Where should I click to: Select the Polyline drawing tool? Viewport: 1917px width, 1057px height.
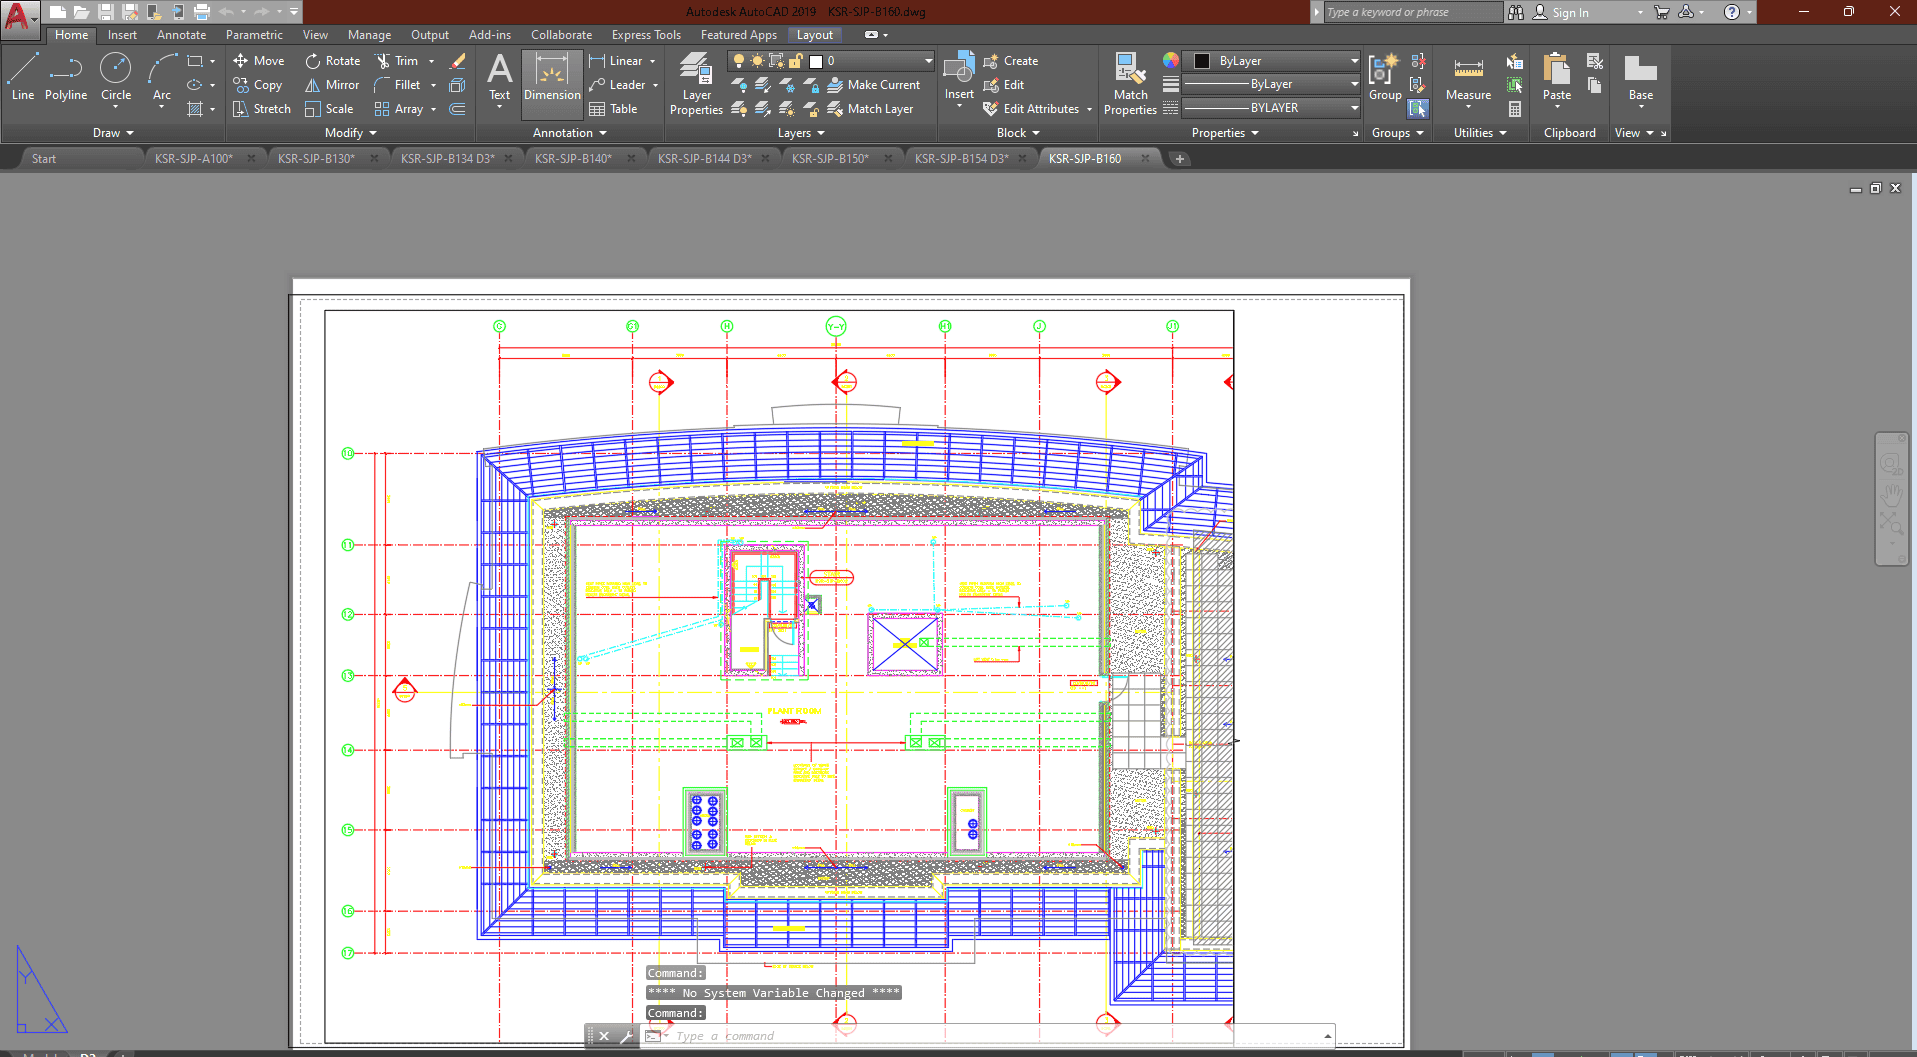tap(66, 78)
